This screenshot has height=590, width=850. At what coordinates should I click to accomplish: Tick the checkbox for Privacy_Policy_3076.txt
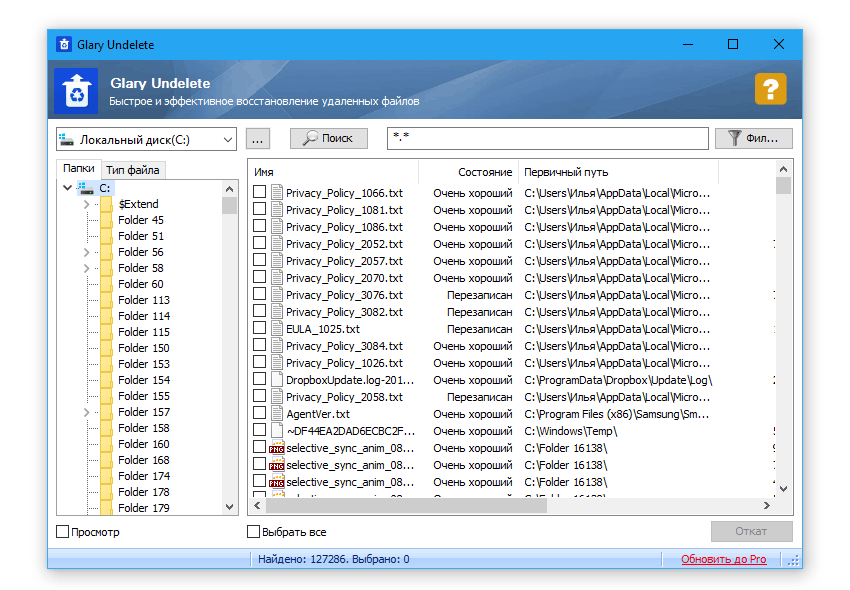260,293
